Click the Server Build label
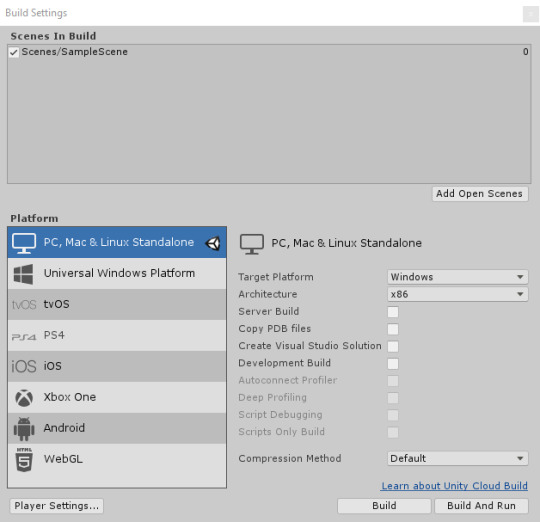Viewport: 540px width, 522px height. 269,312
